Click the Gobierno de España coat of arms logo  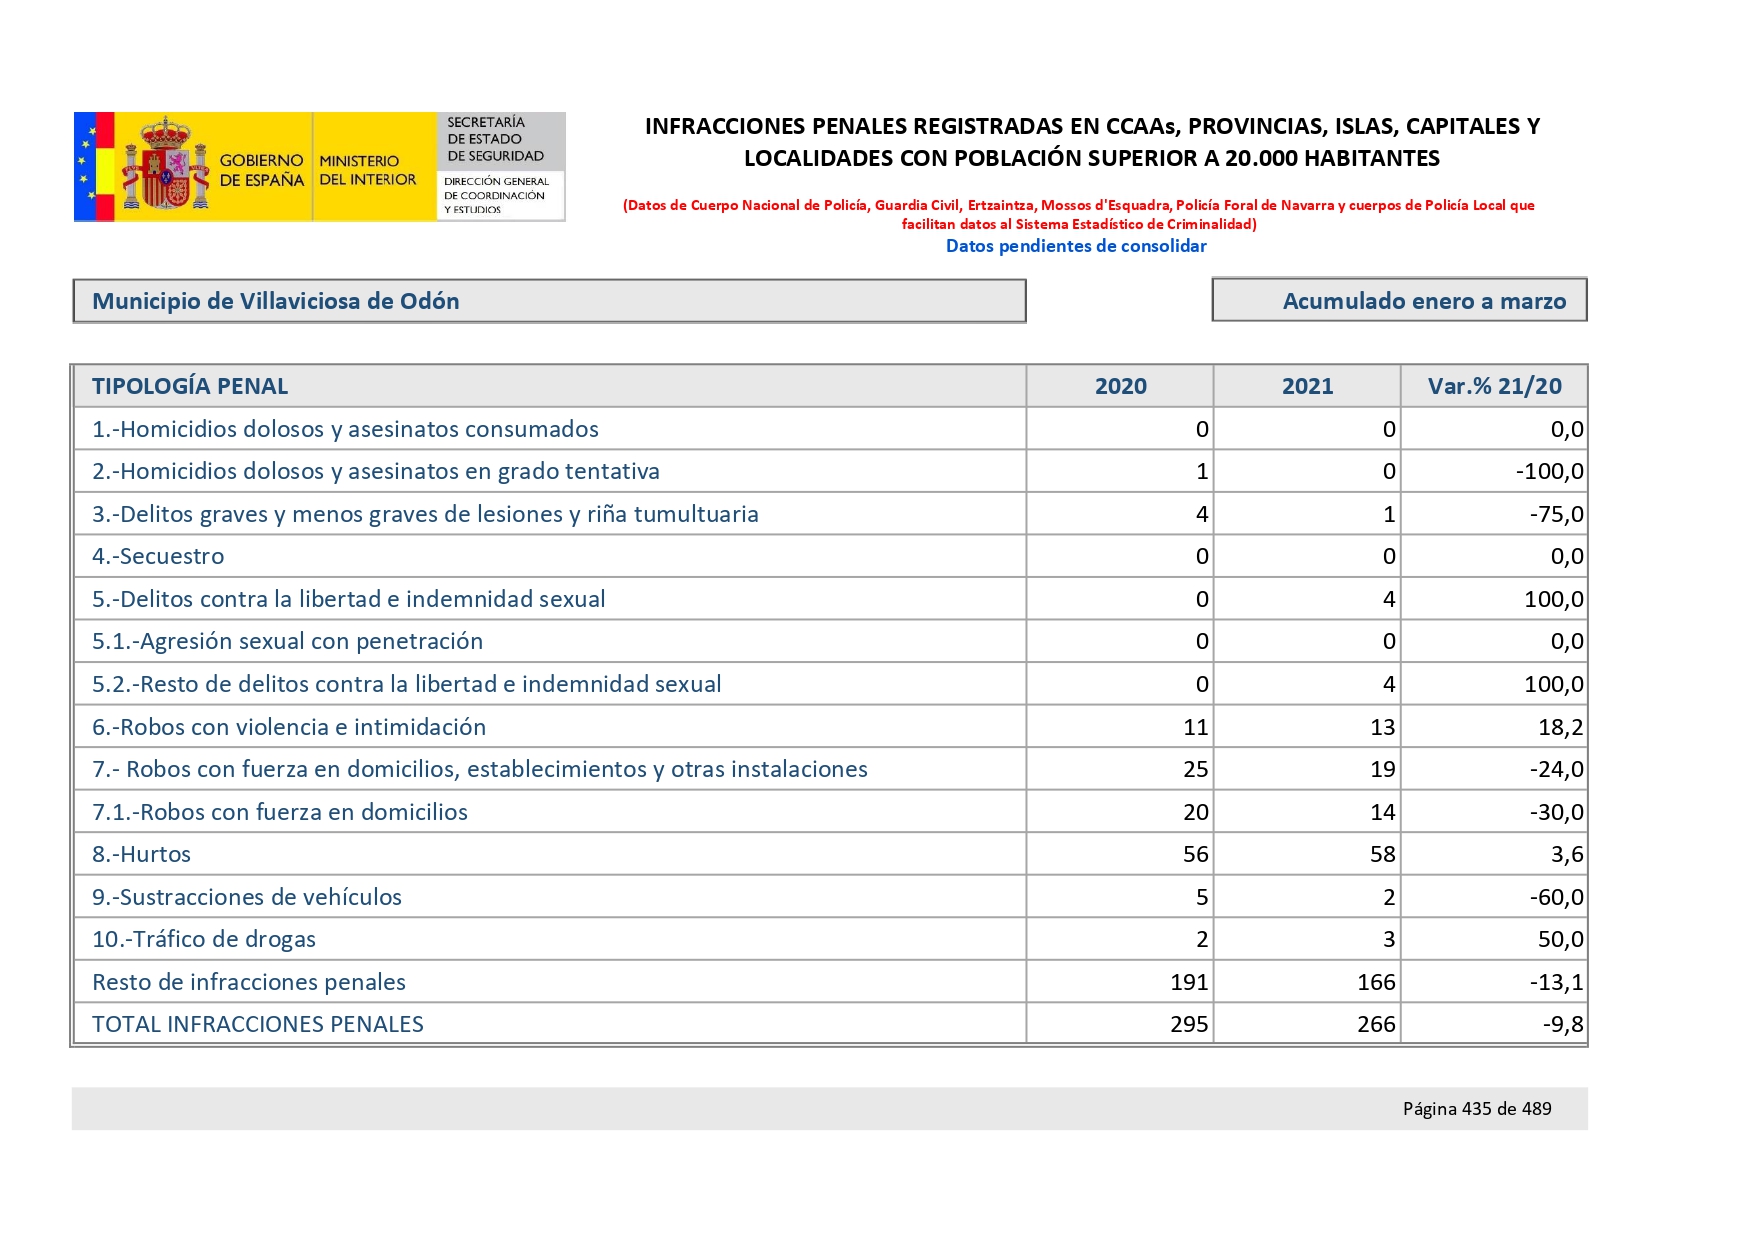coord(165,166)
